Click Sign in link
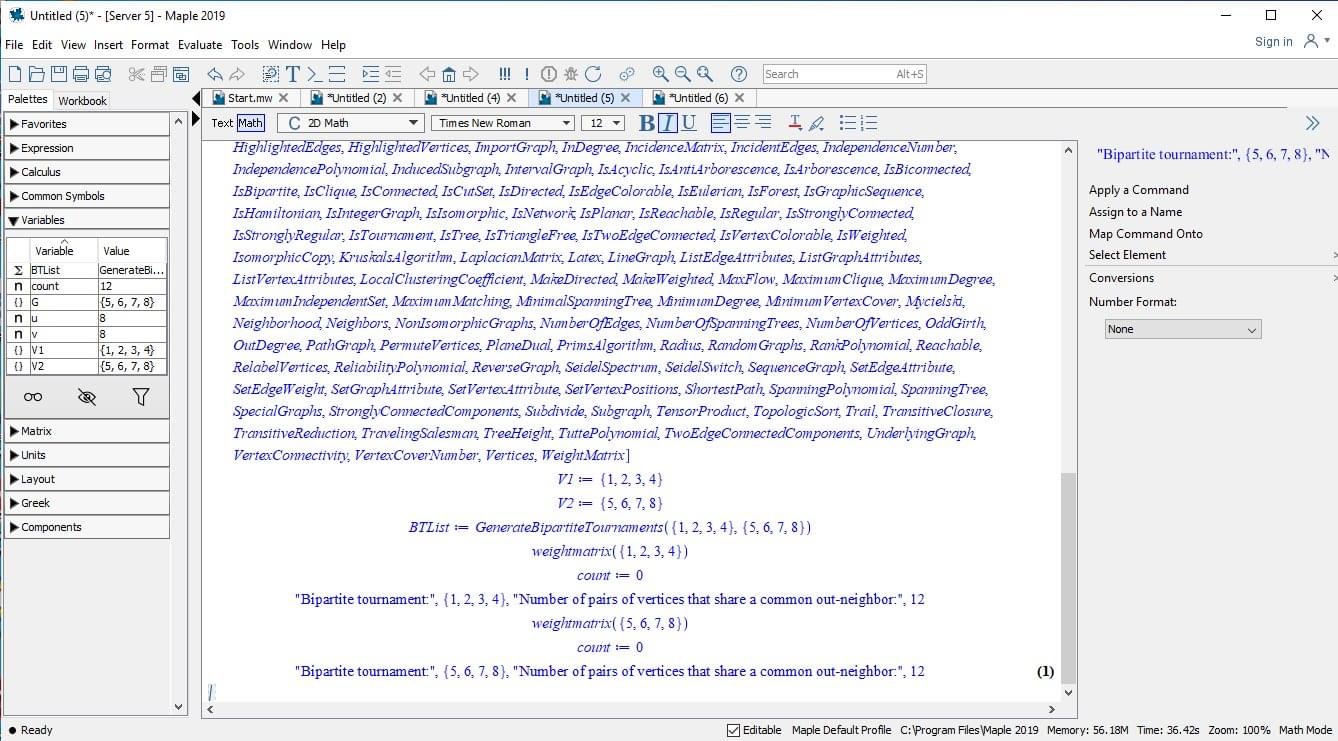 click(1274, 42)
